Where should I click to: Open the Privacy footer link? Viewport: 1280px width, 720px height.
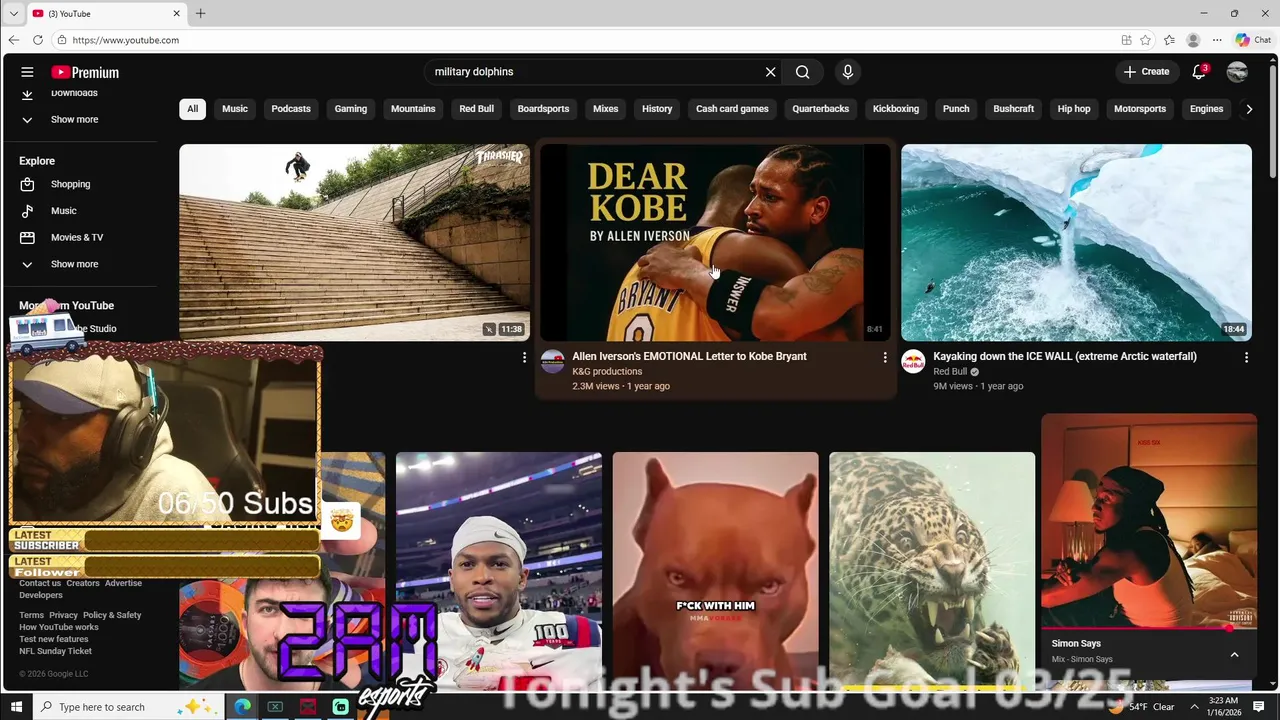point(63,615)
